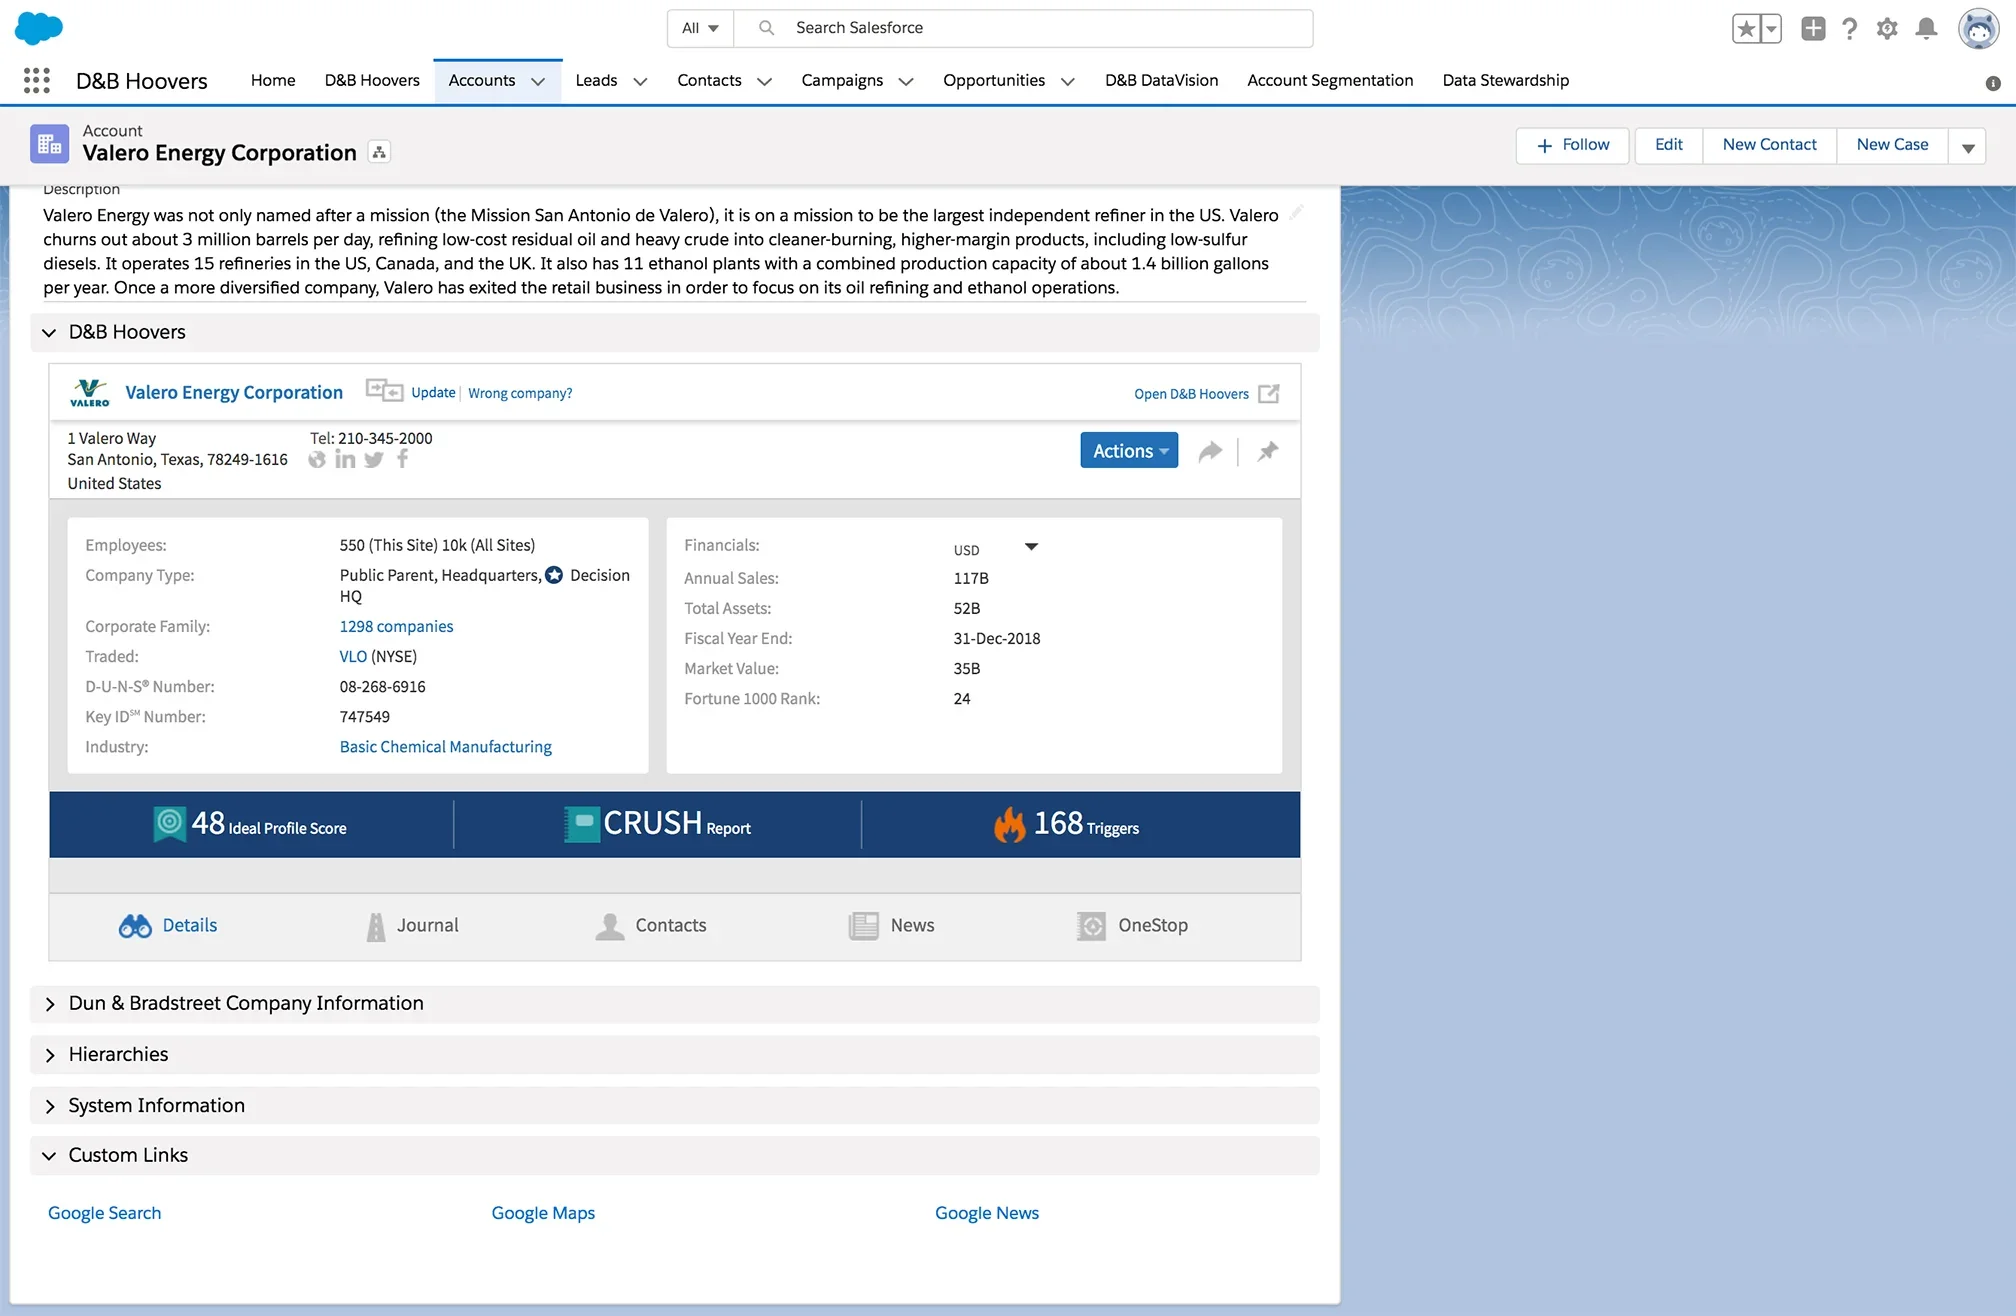Open the 1298 companies link
Image resolution: width=2016 pixels, height=1316 pixels.
coord(396,626)
